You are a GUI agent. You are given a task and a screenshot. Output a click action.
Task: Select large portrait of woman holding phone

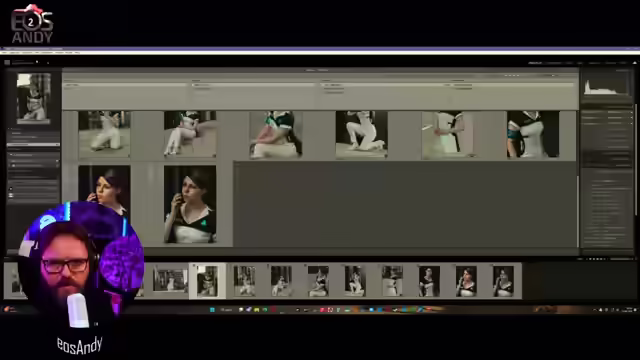[x=190, y=204]
